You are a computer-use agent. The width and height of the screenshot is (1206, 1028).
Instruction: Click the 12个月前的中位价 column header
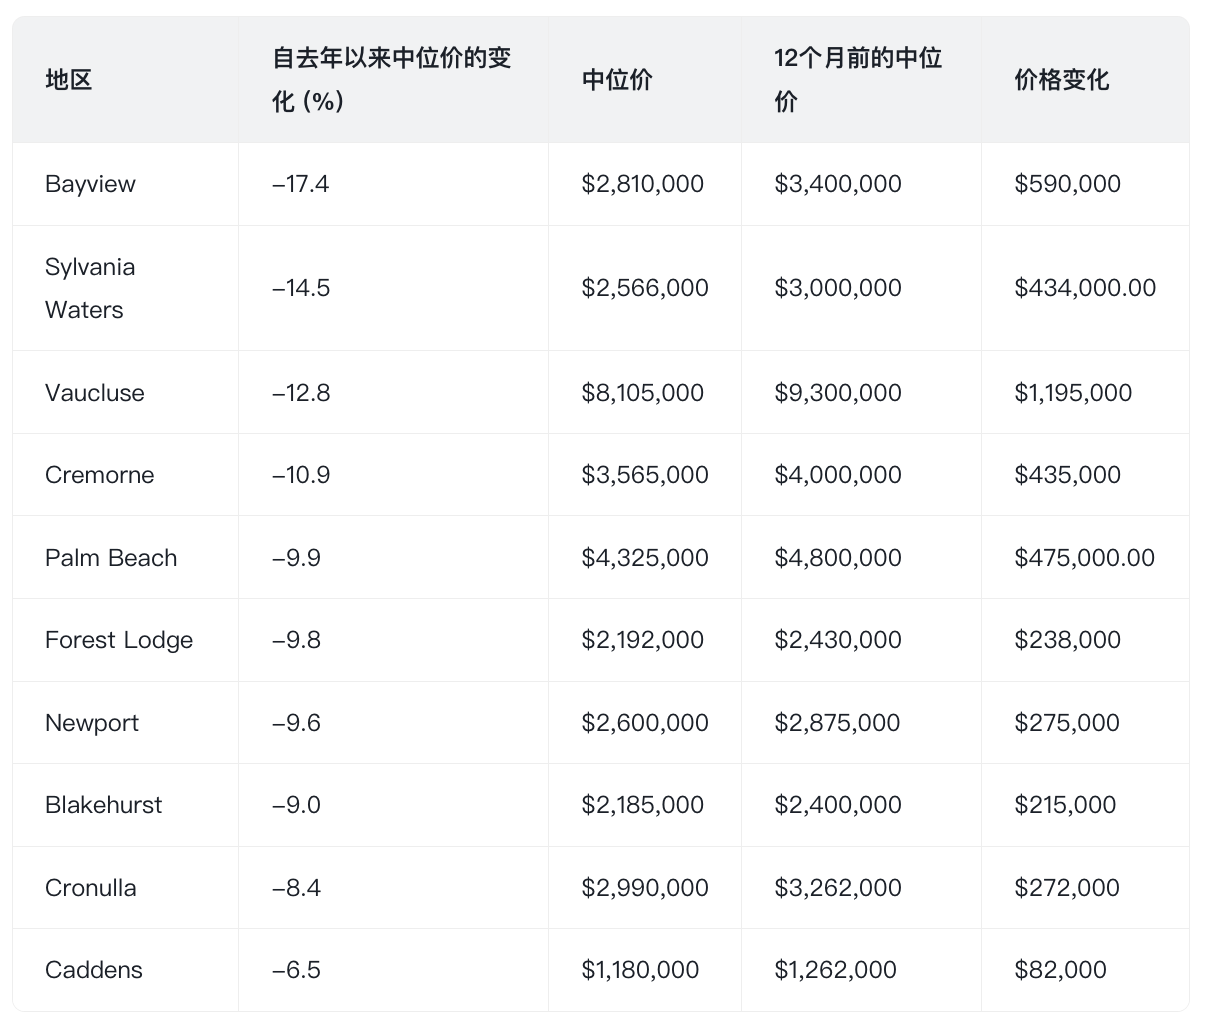[x=858, y=80]
